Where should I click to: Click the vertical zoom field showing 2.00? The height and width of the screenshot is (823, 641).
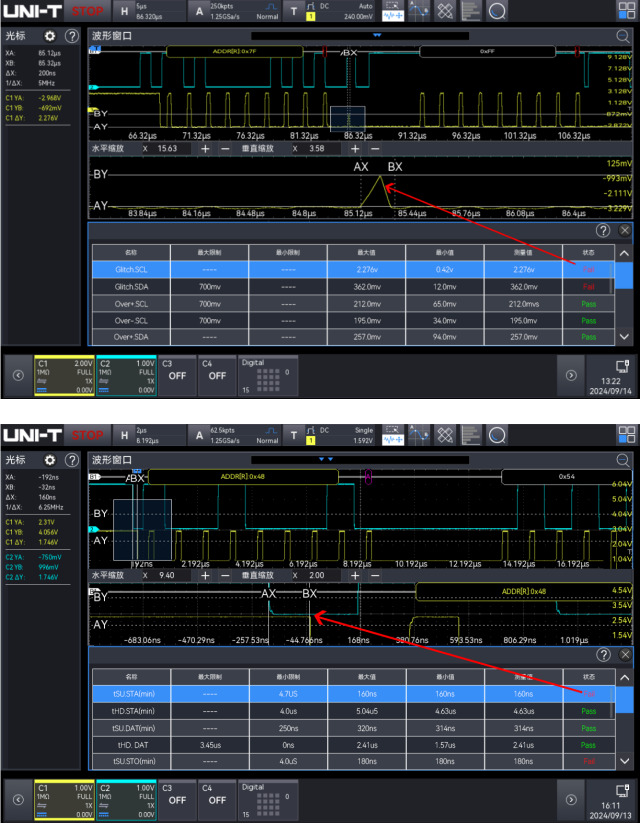pyautogui.click(x=319, y=575)
